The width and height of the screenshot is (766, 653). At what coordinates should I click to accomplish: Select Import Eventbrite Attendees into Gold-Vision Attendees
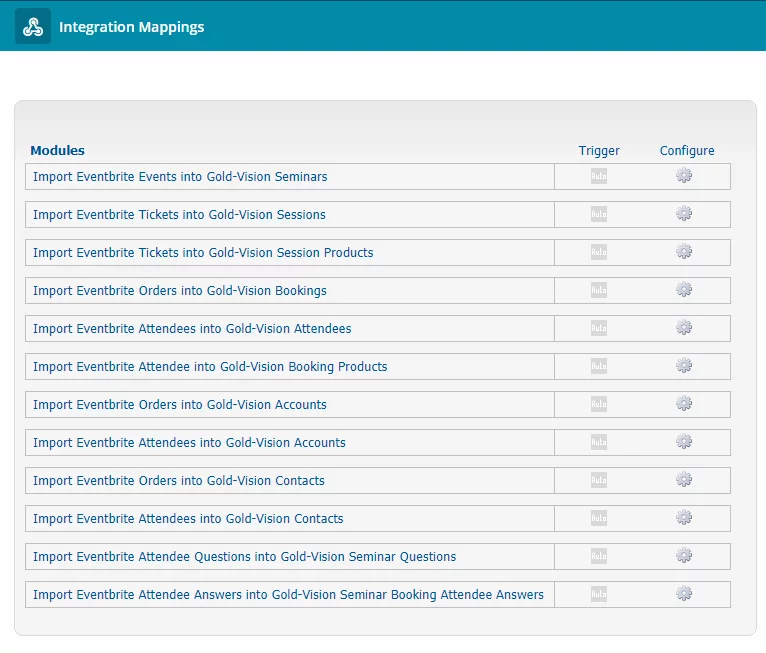click(x=192, y=329)
